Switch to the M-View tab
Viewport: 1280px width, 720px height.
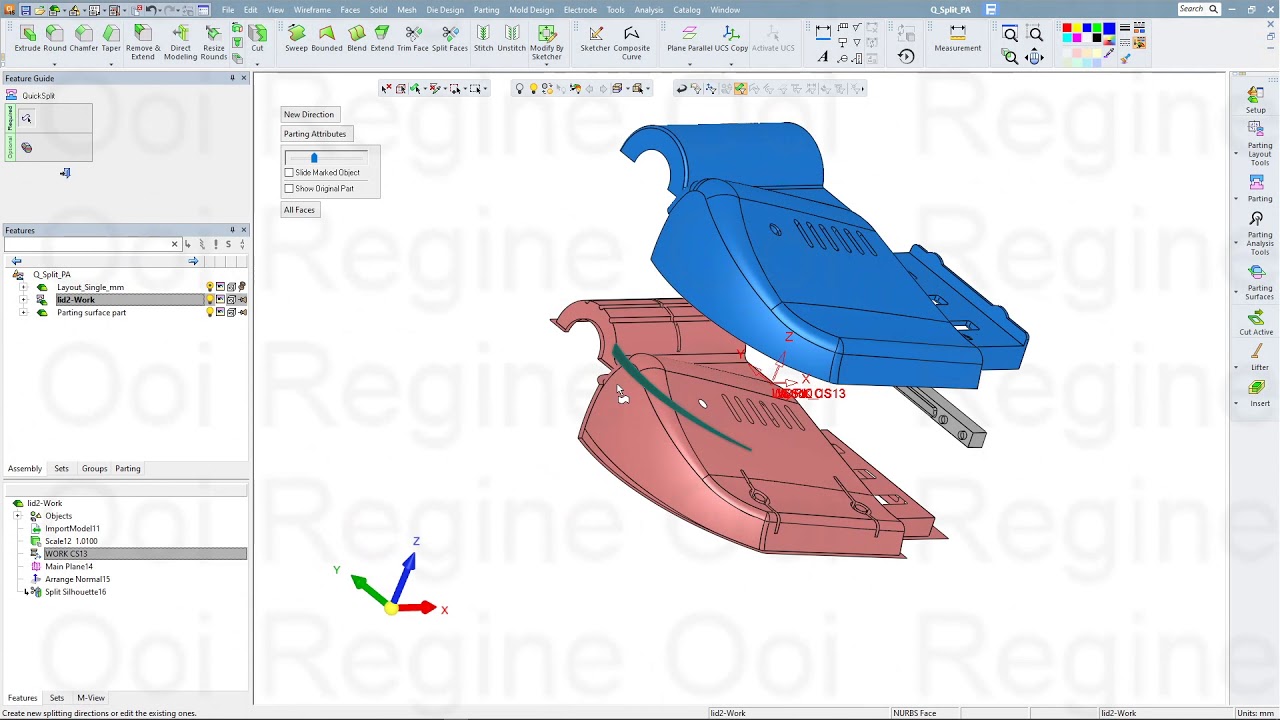click(91, 698)
